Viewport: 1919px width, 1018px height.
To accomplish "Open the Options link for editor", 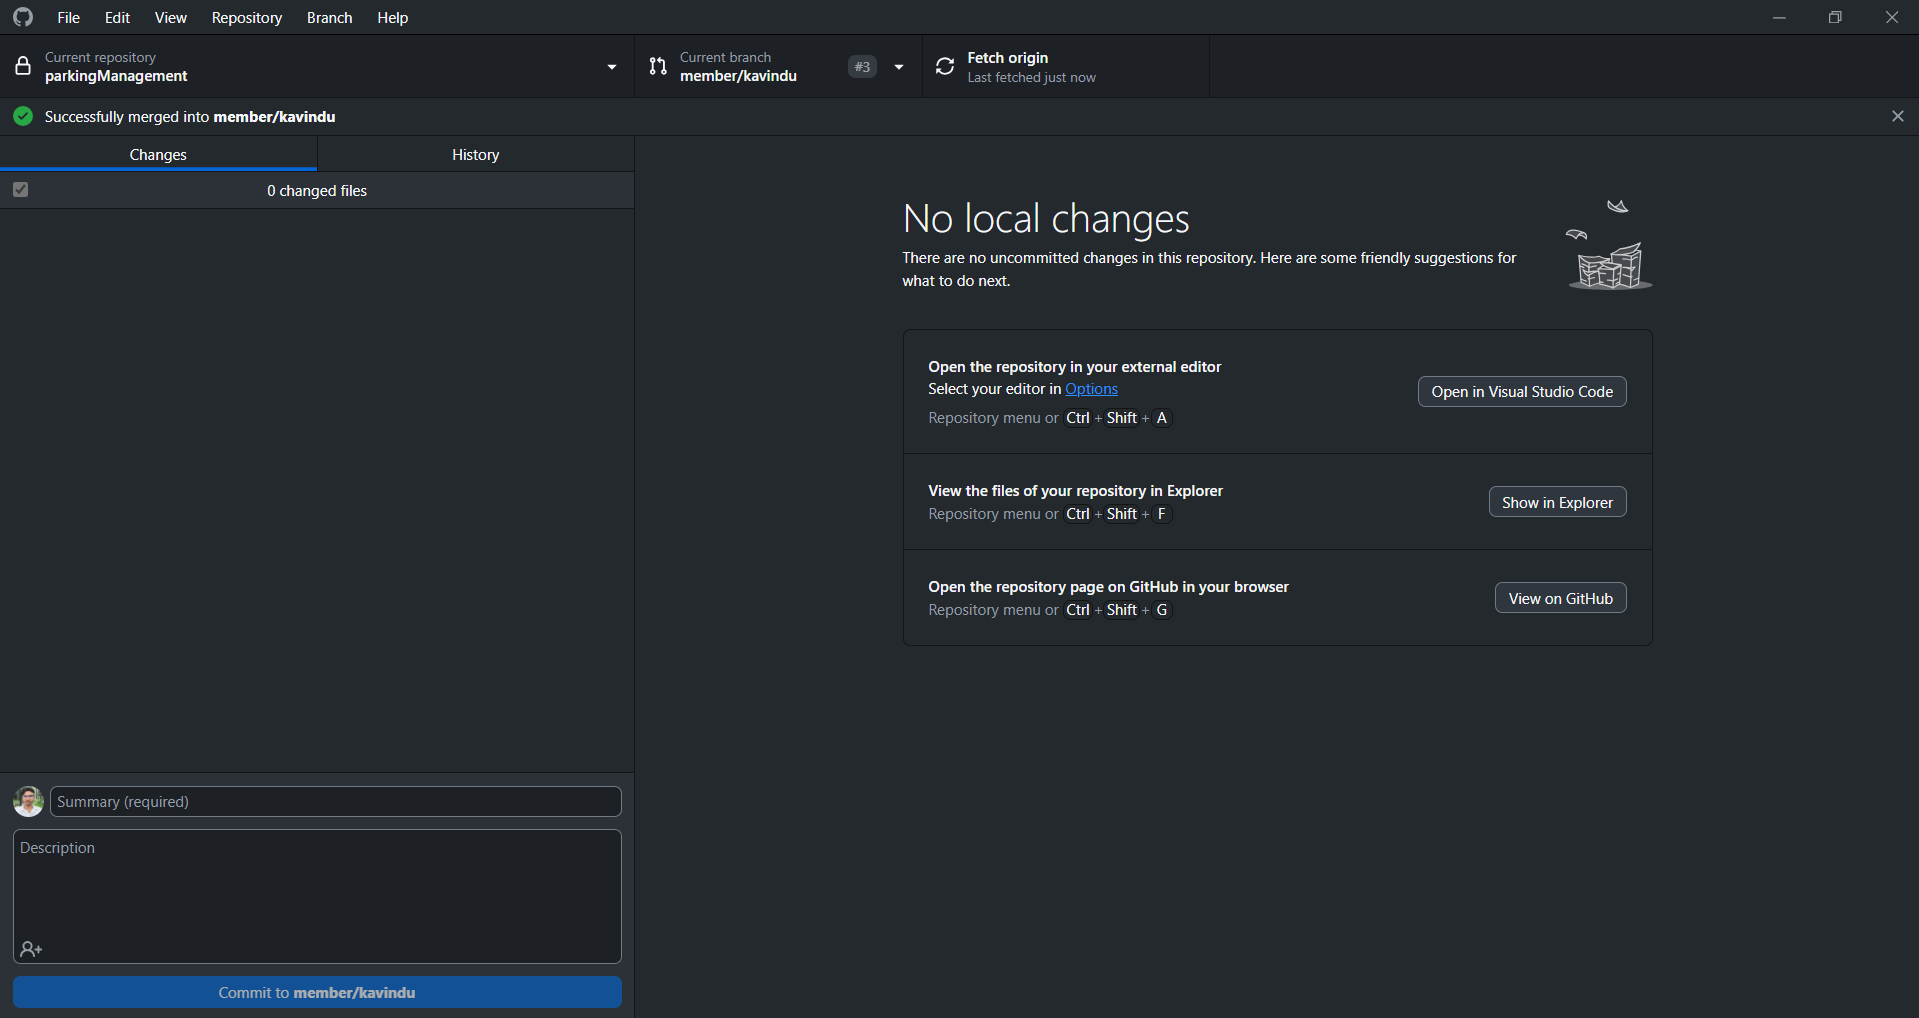I will click(x=1091, y=389).
